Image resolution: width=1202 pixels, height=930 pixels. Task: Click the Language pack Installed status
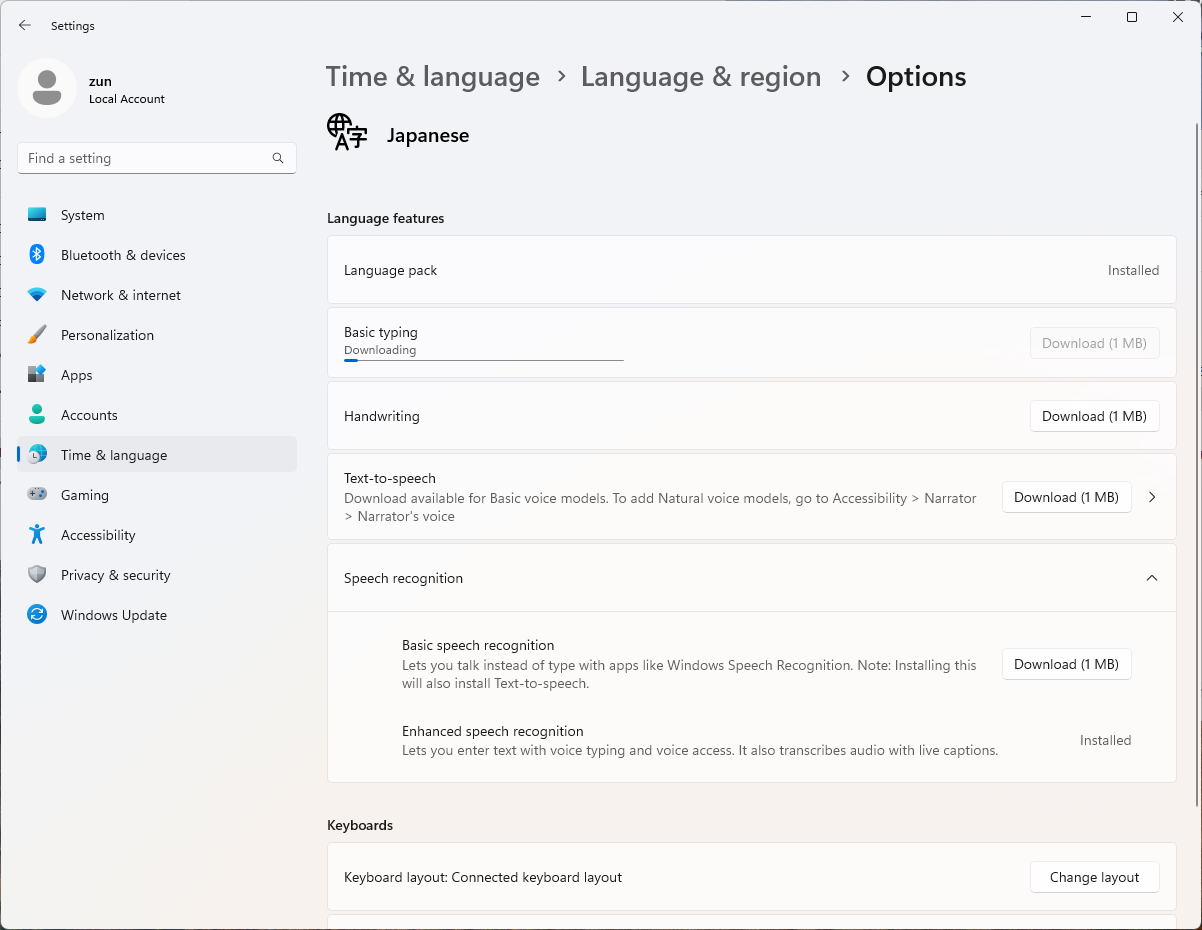pos(1133,270)
